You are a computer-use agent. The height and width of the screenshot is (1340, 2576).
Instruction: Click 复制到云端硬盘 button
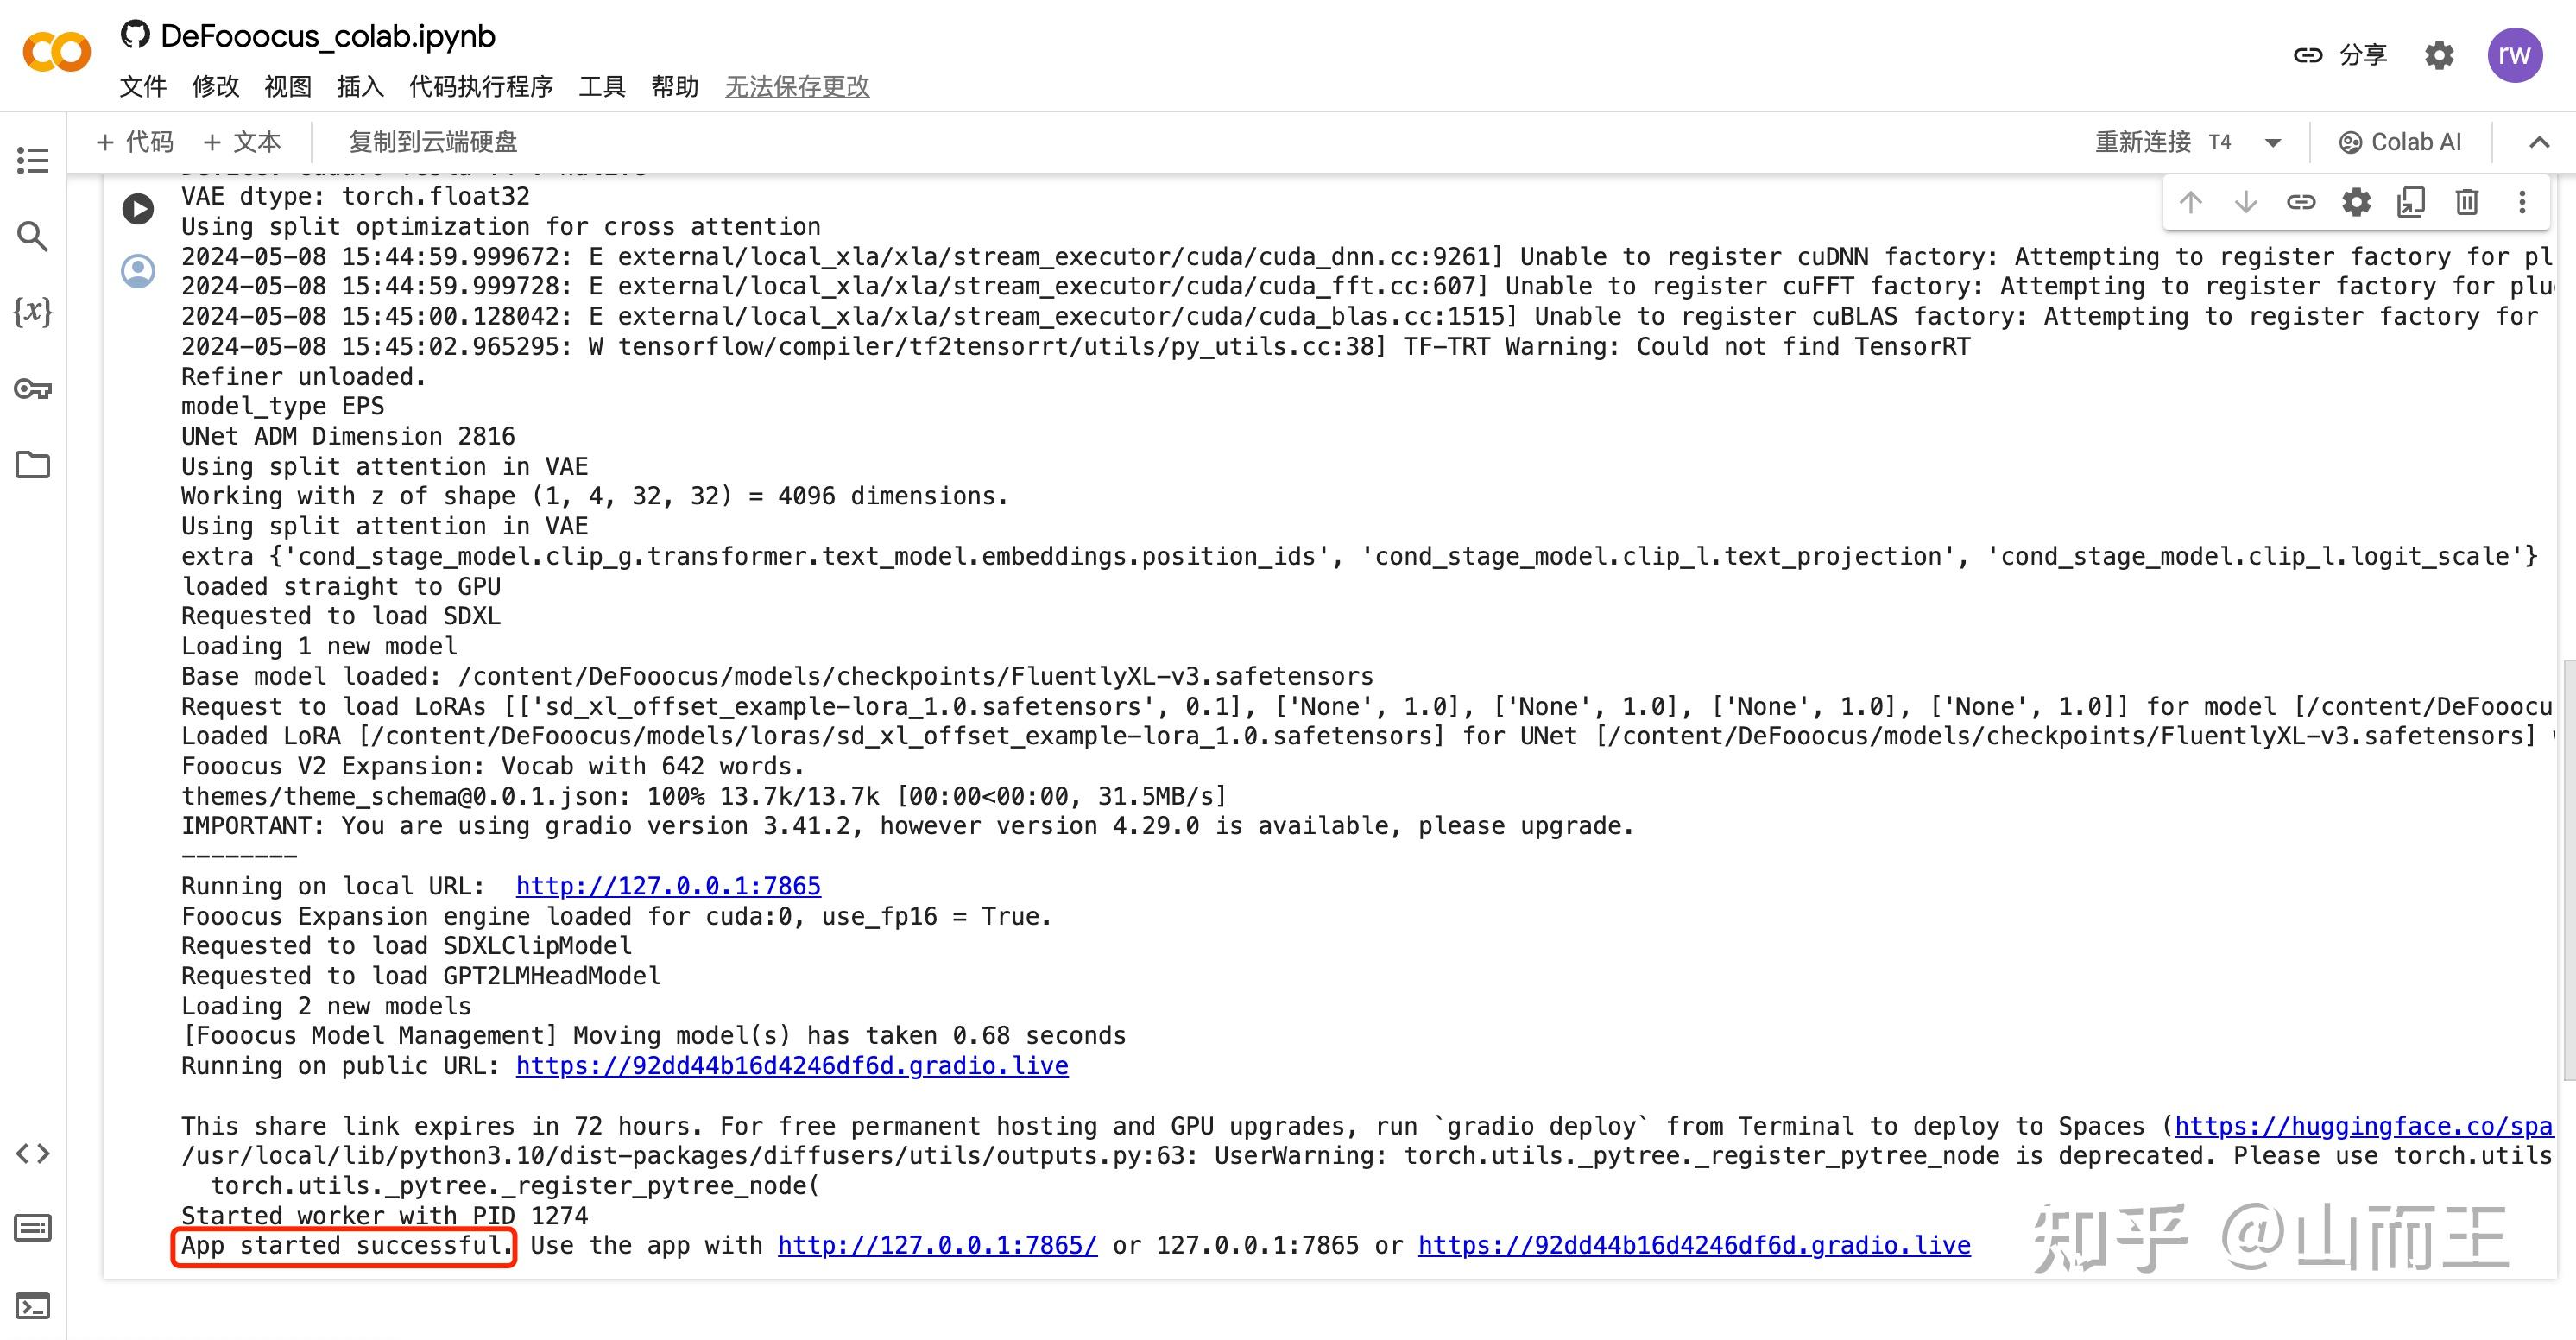pos(433,142)
